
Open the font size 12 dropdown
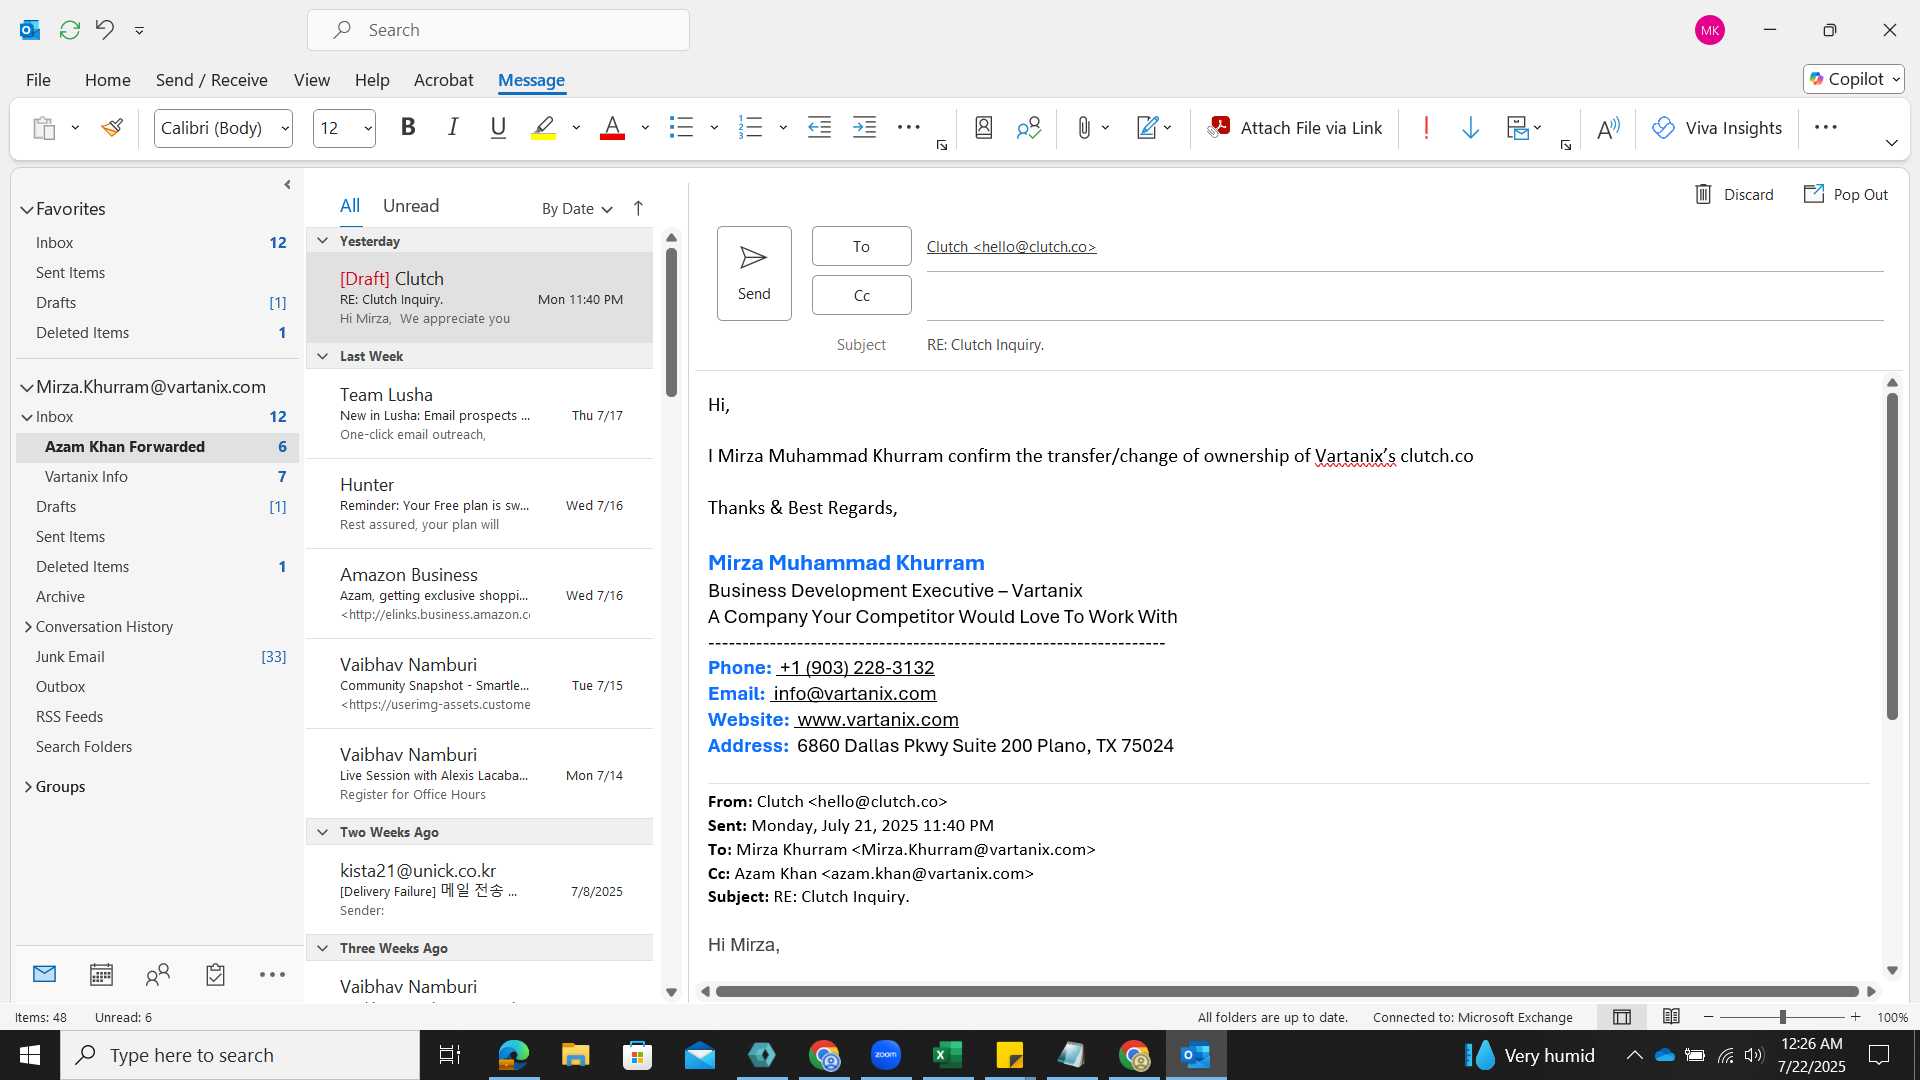(344, 128)
